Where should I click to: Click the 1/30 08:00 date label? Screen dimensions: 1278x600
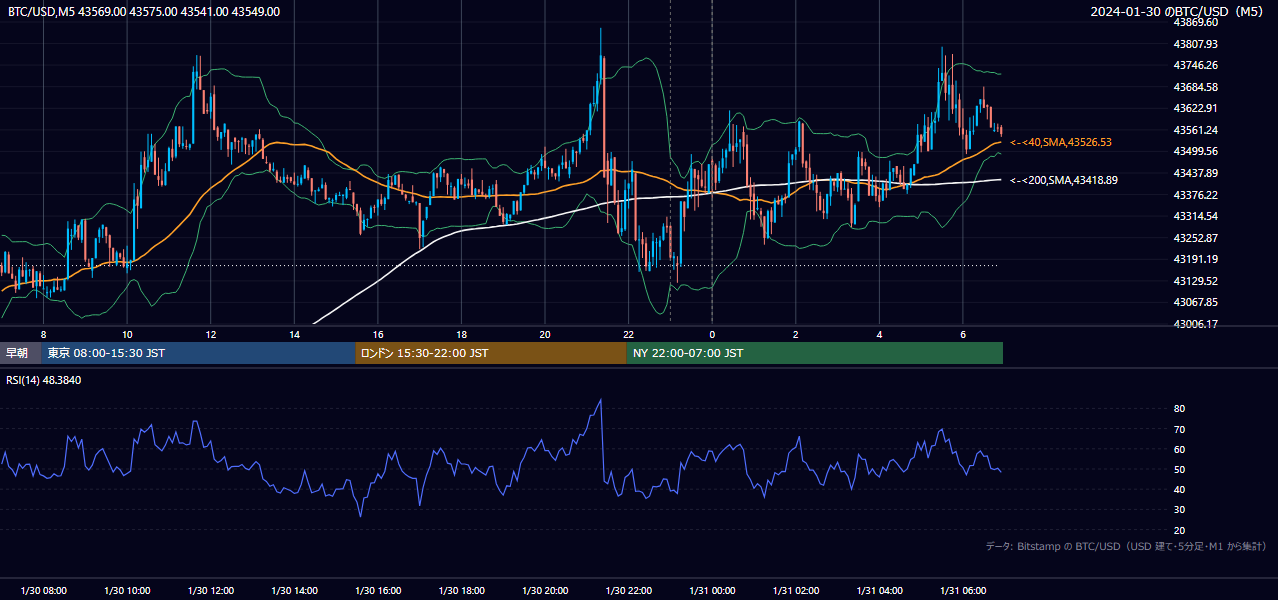coord(43,591)
